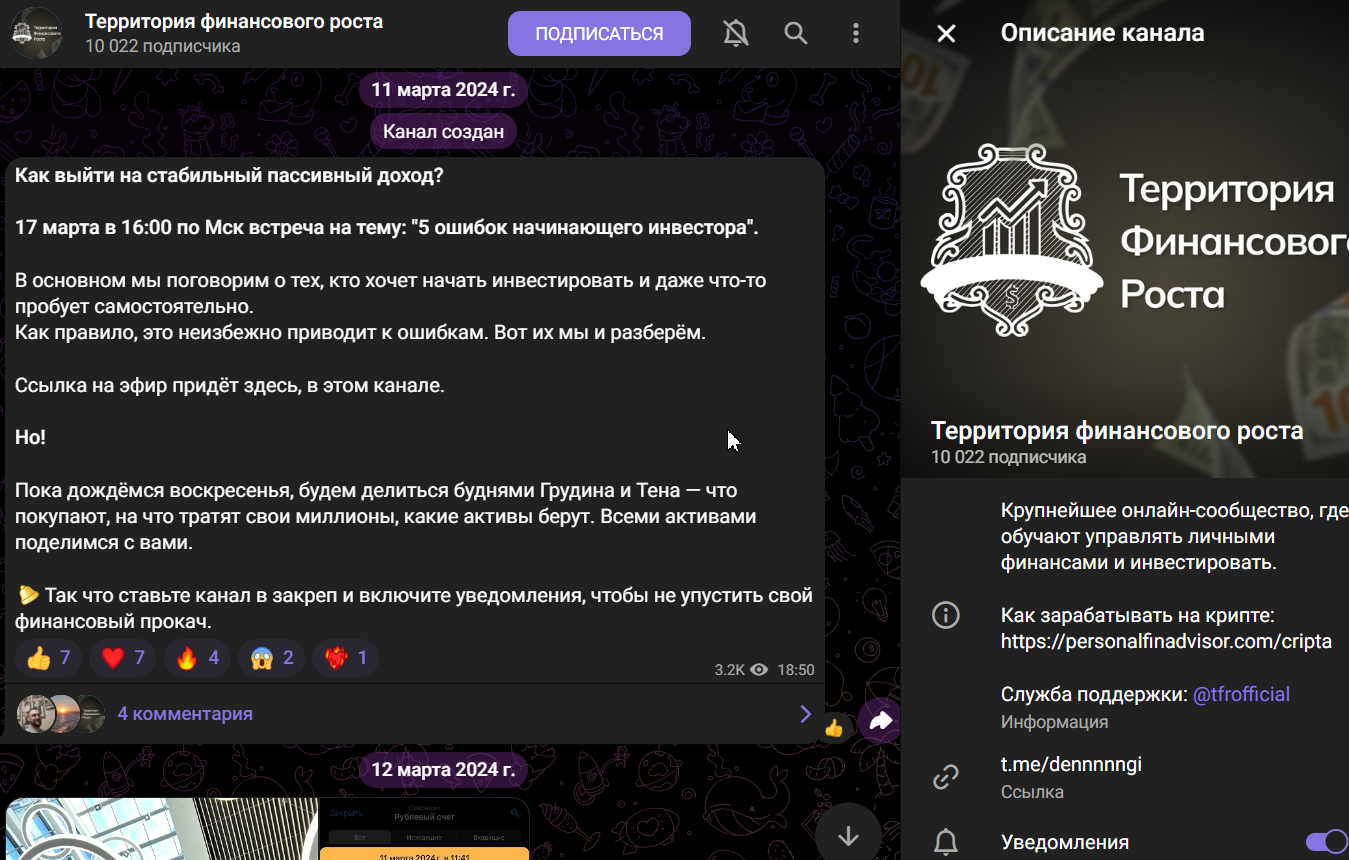
Task: Click the 12 марта 2024 г. date badge
Action: point(443,769)
